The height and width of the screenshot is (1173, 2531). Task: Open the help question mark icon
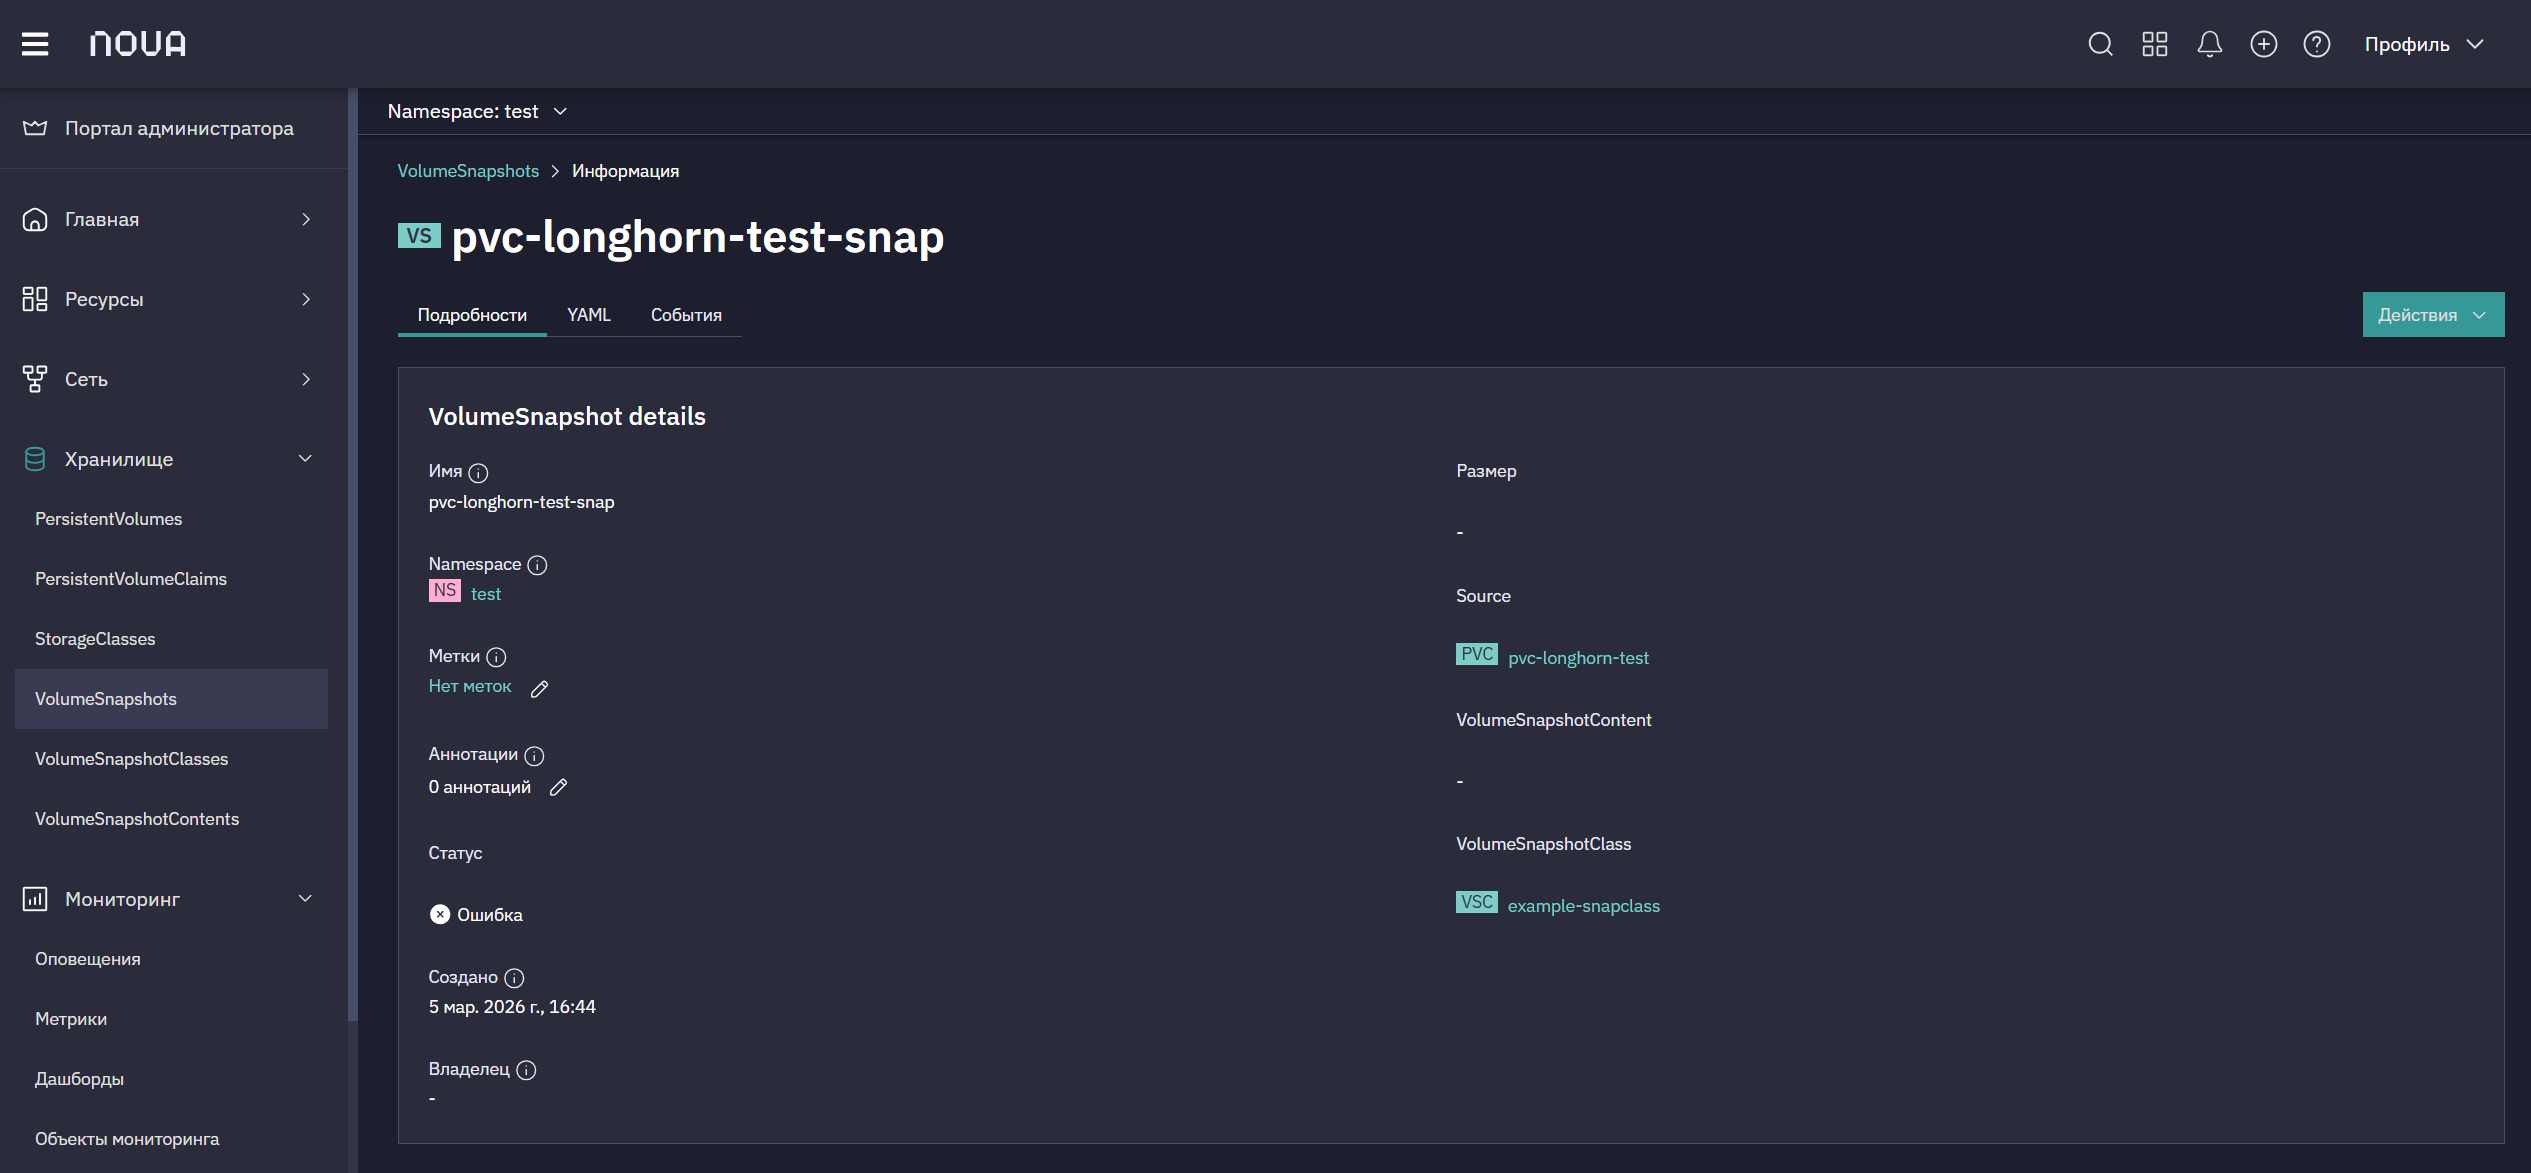2316,44
